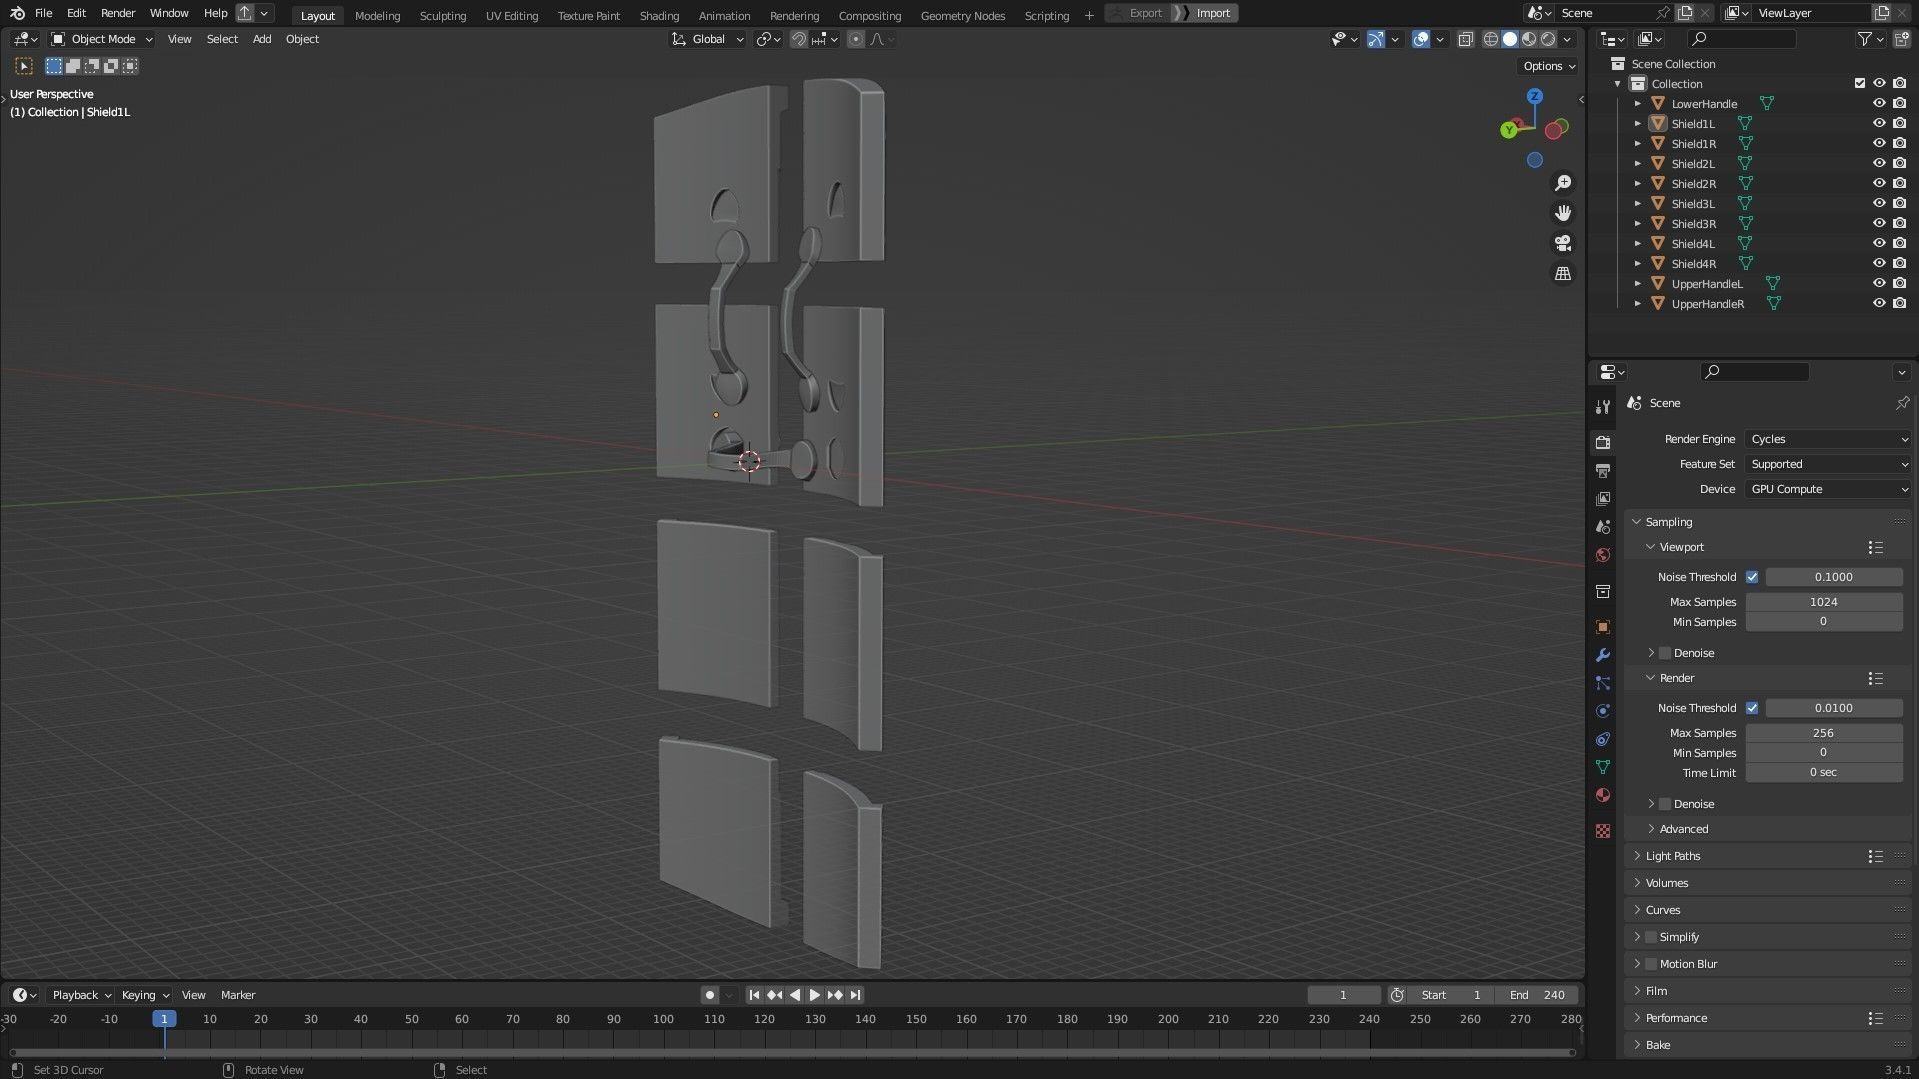Open the Physics properties icon
The width and height of the screenshot is (1919, 1079).
pos(1603,711)
